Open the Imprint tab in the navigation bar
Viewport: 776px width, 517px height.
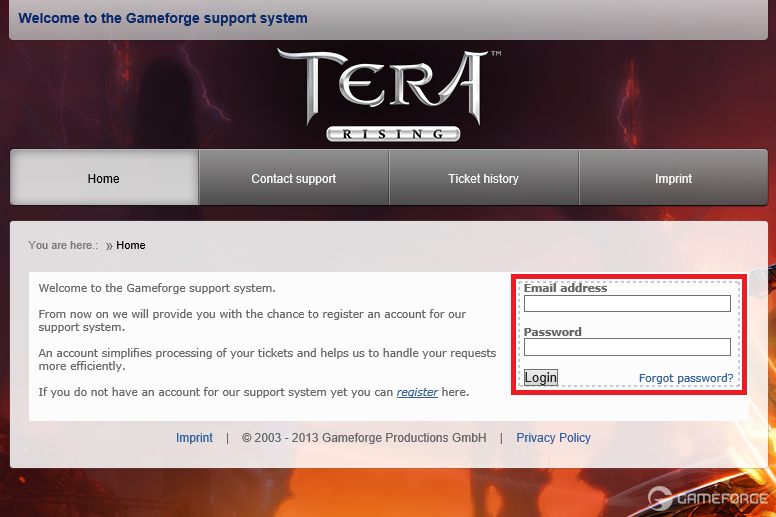tap(673, 179)
